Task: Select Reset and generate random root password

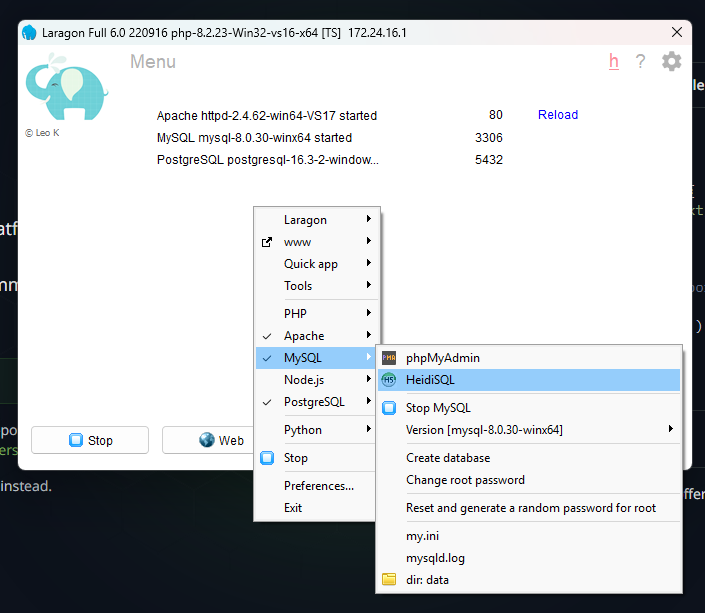Action: [529, 508]
